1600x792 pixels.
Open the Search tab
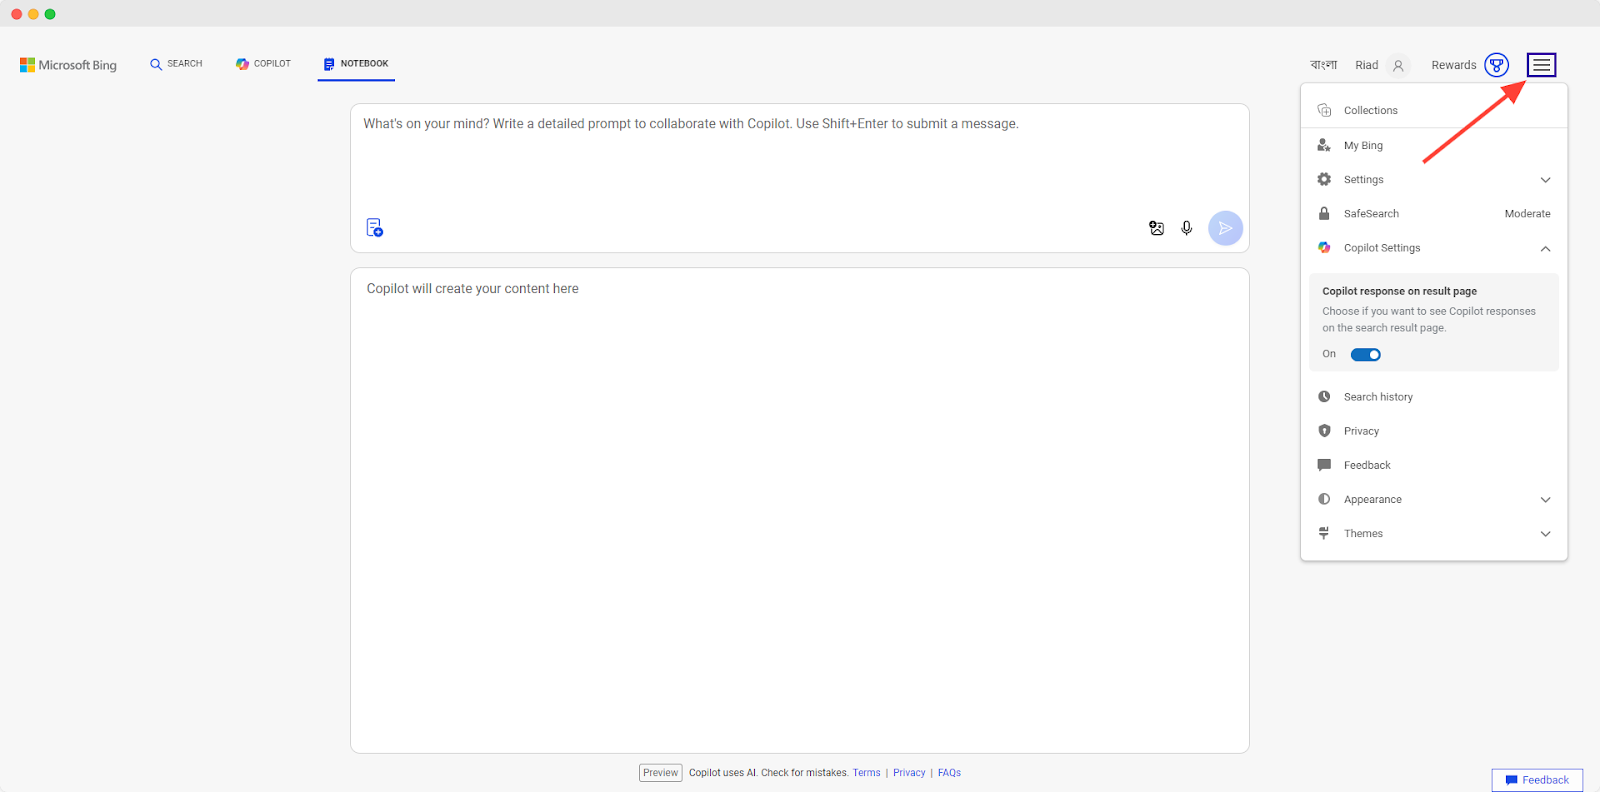pyautogui.click(x=176, y=64)
